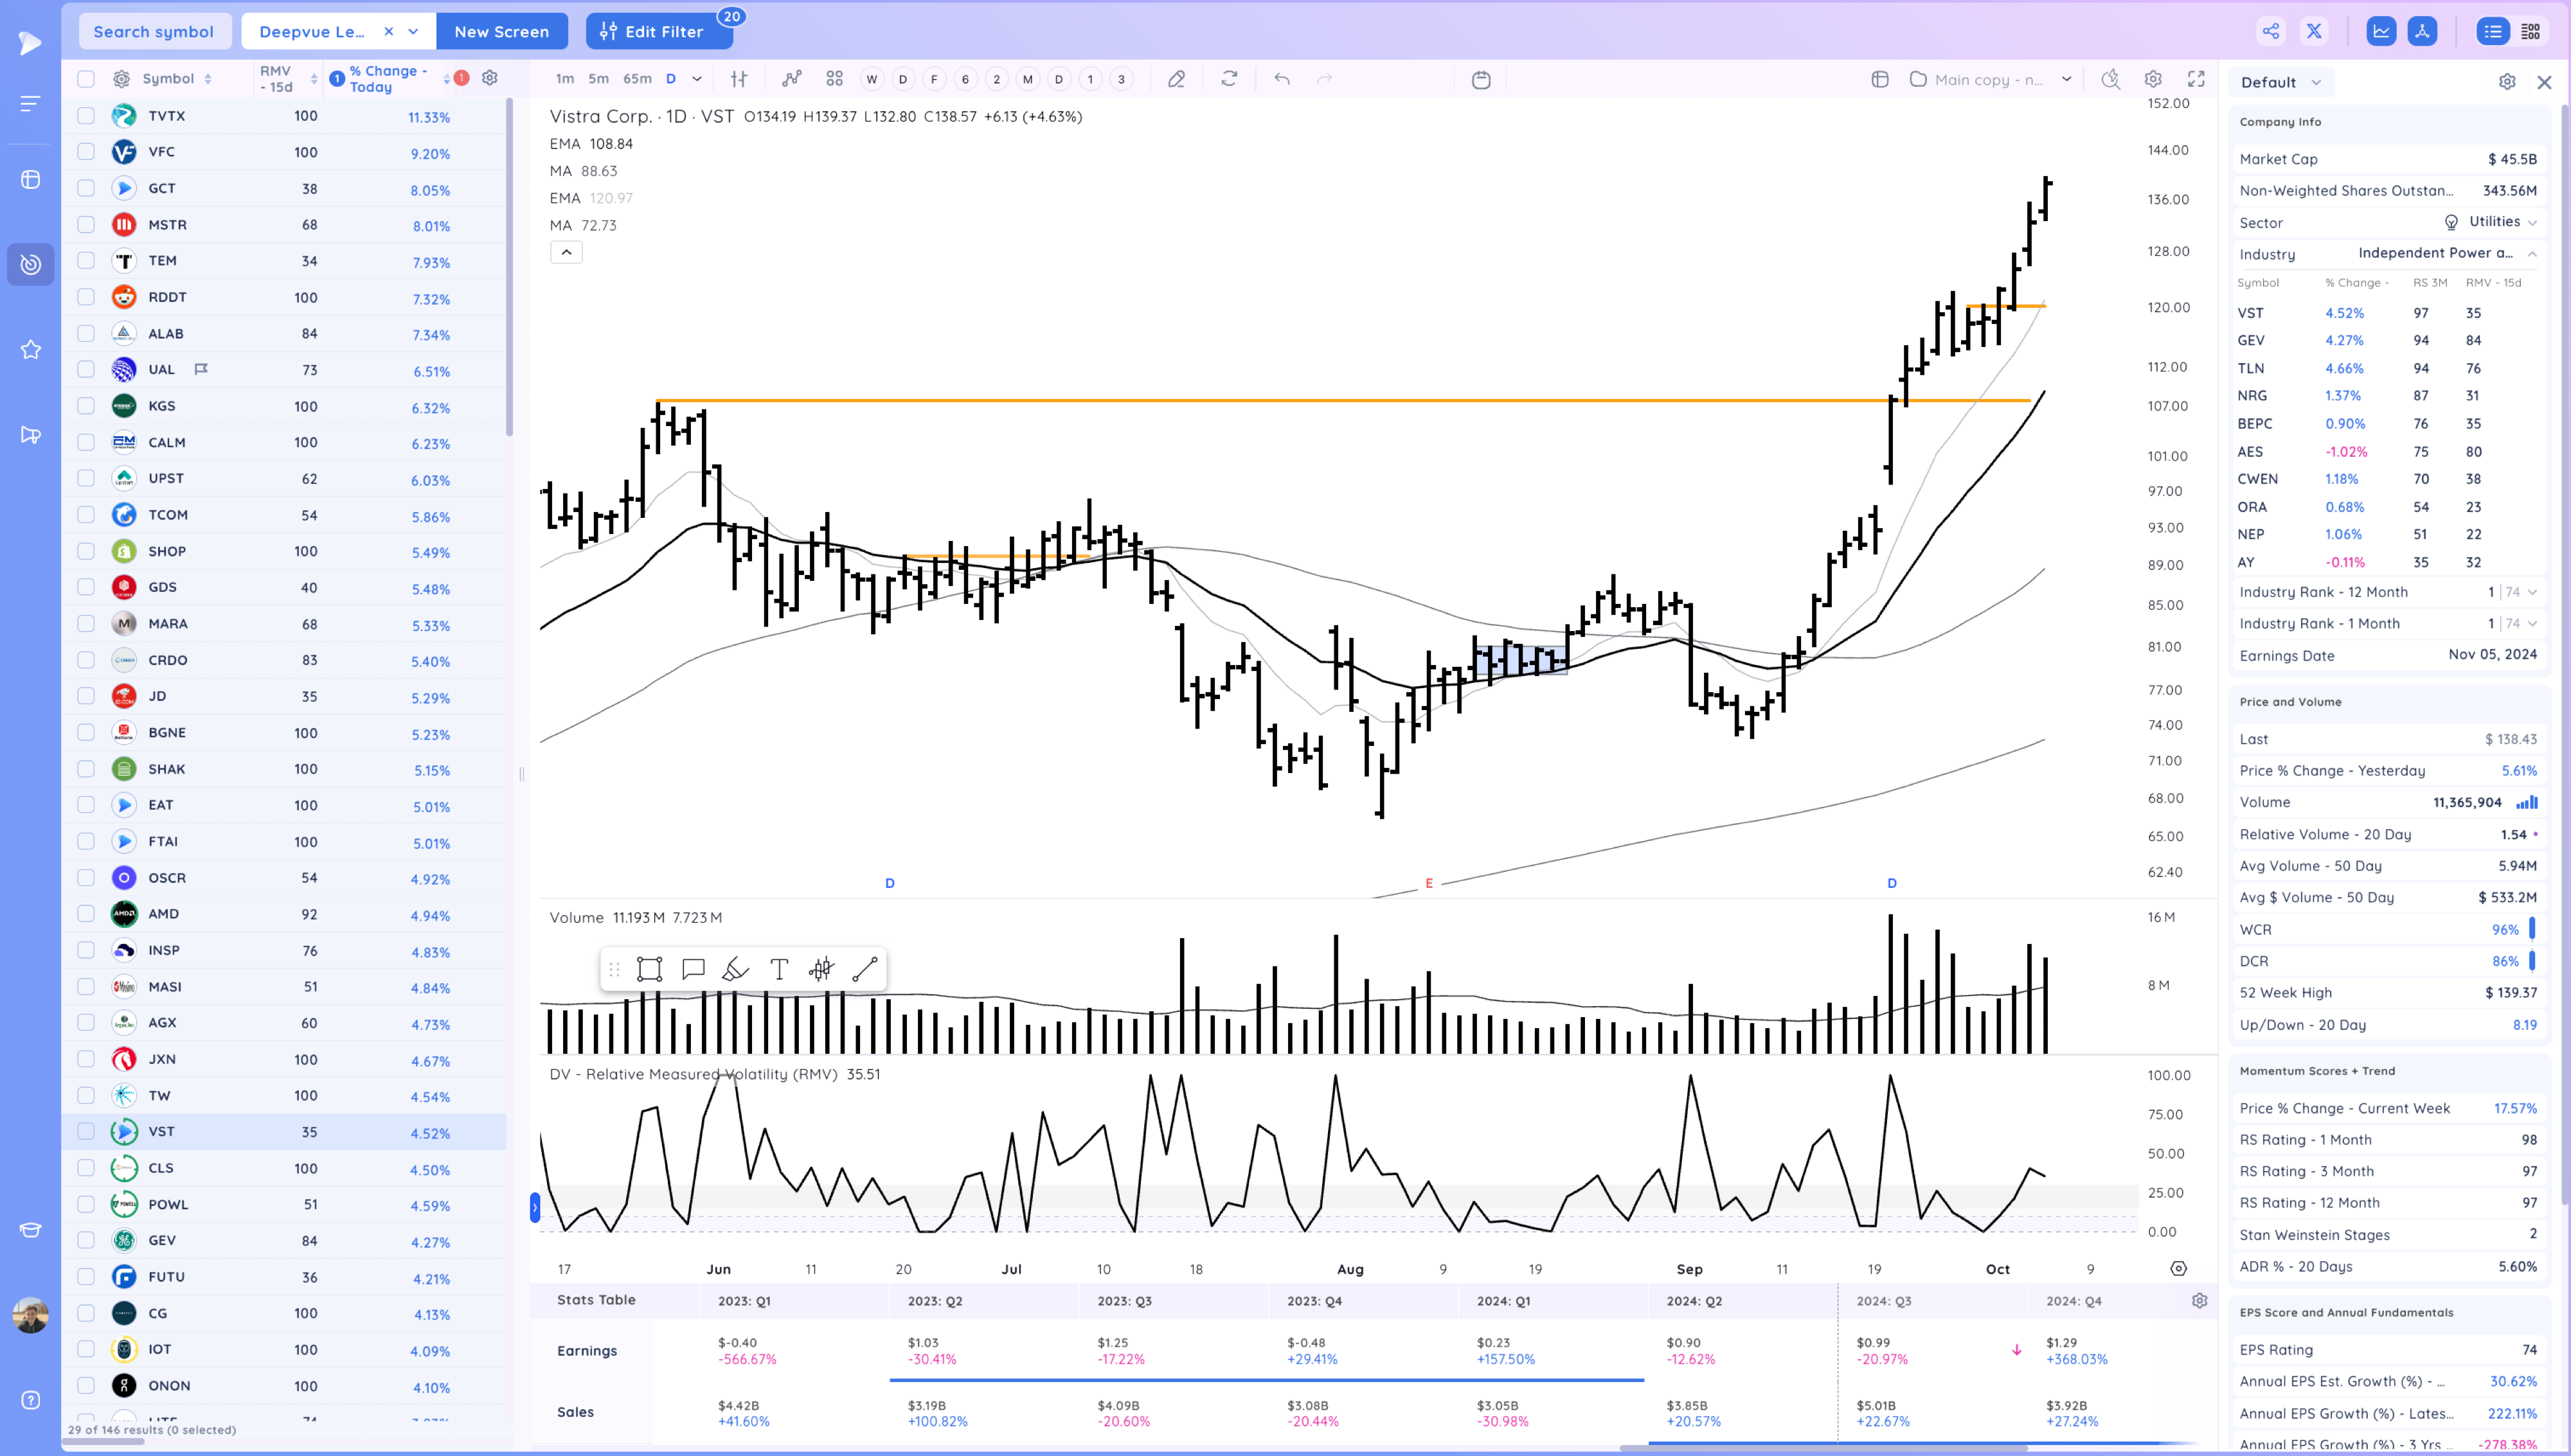Expand the chart to fullscreen

(x=2195, y=79)
